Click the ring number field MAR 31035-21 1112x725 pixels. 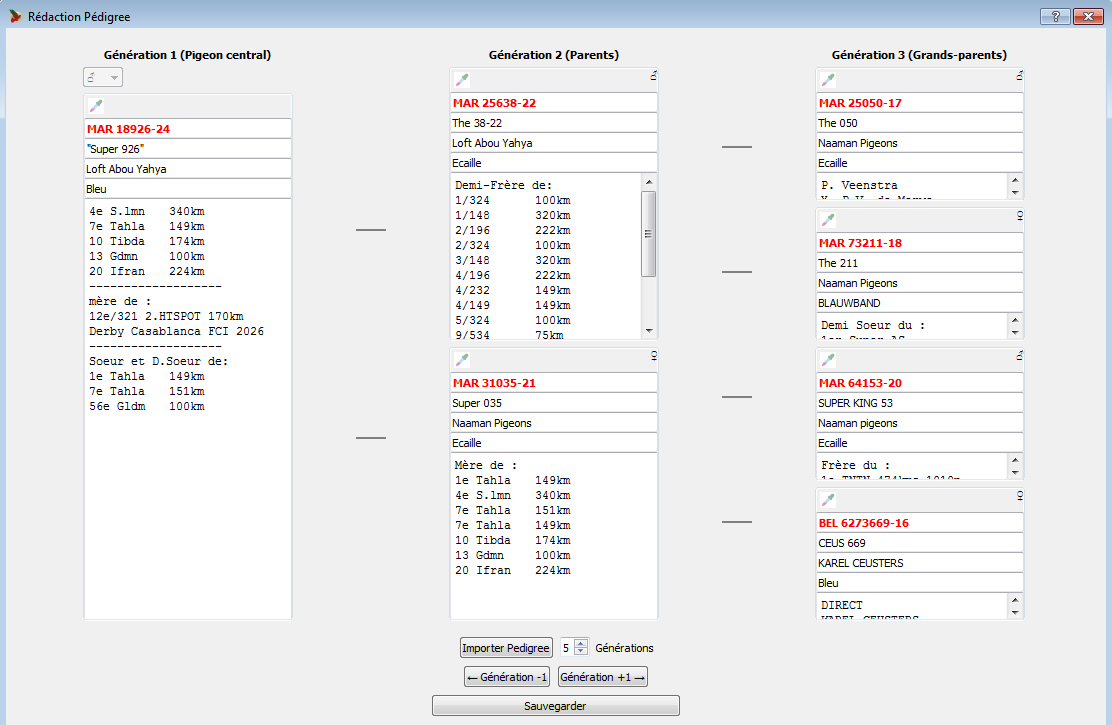pyautogui.click(x=554, y=383)
